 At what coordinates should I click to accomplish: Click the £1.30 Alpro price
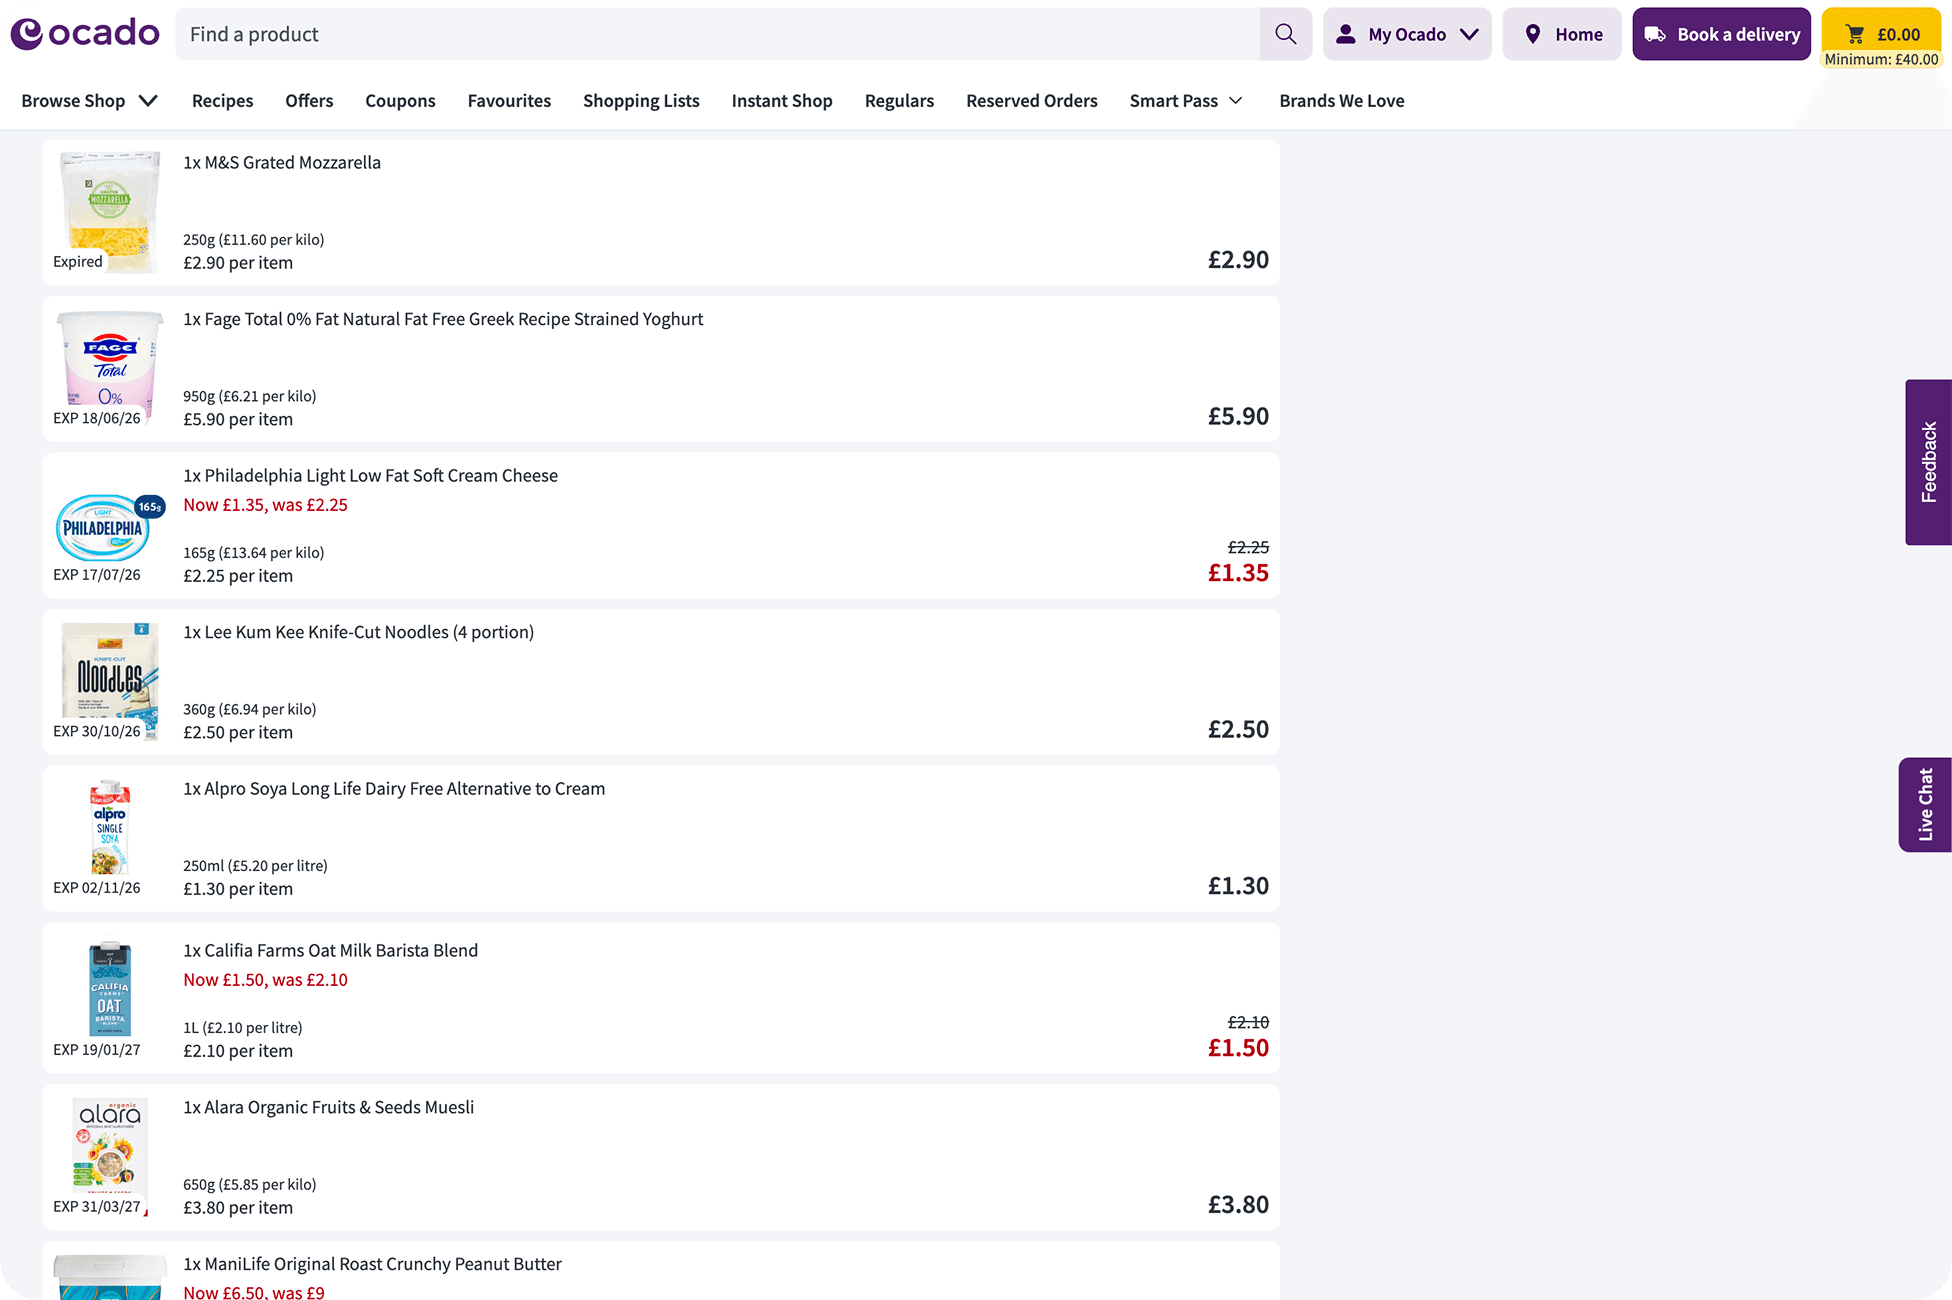click(1238, 886)
